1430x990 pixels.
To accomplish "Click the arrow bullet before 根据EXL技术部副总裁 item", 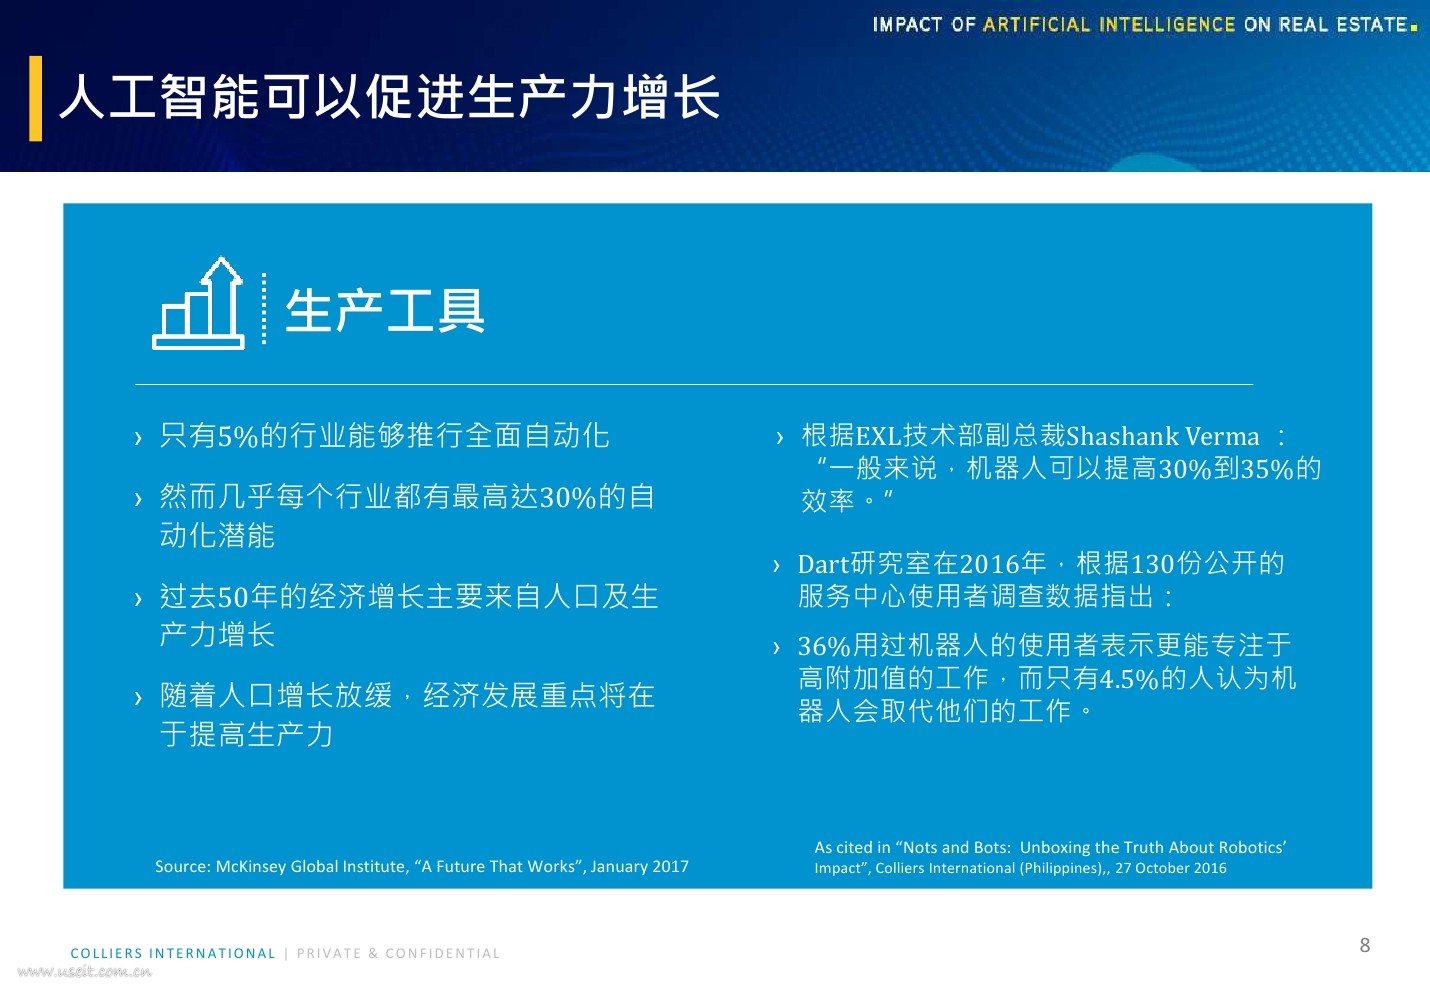I will tap(779, 437).
